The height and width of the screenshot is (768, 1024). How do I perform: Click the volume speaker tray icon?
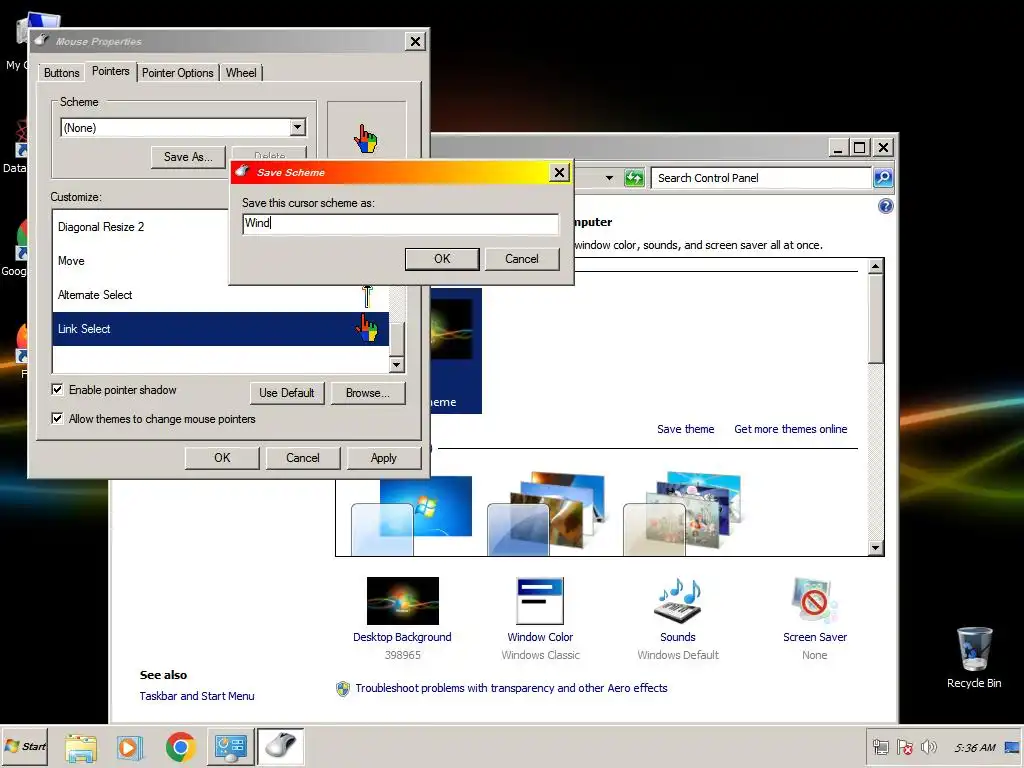pos(928,747)
